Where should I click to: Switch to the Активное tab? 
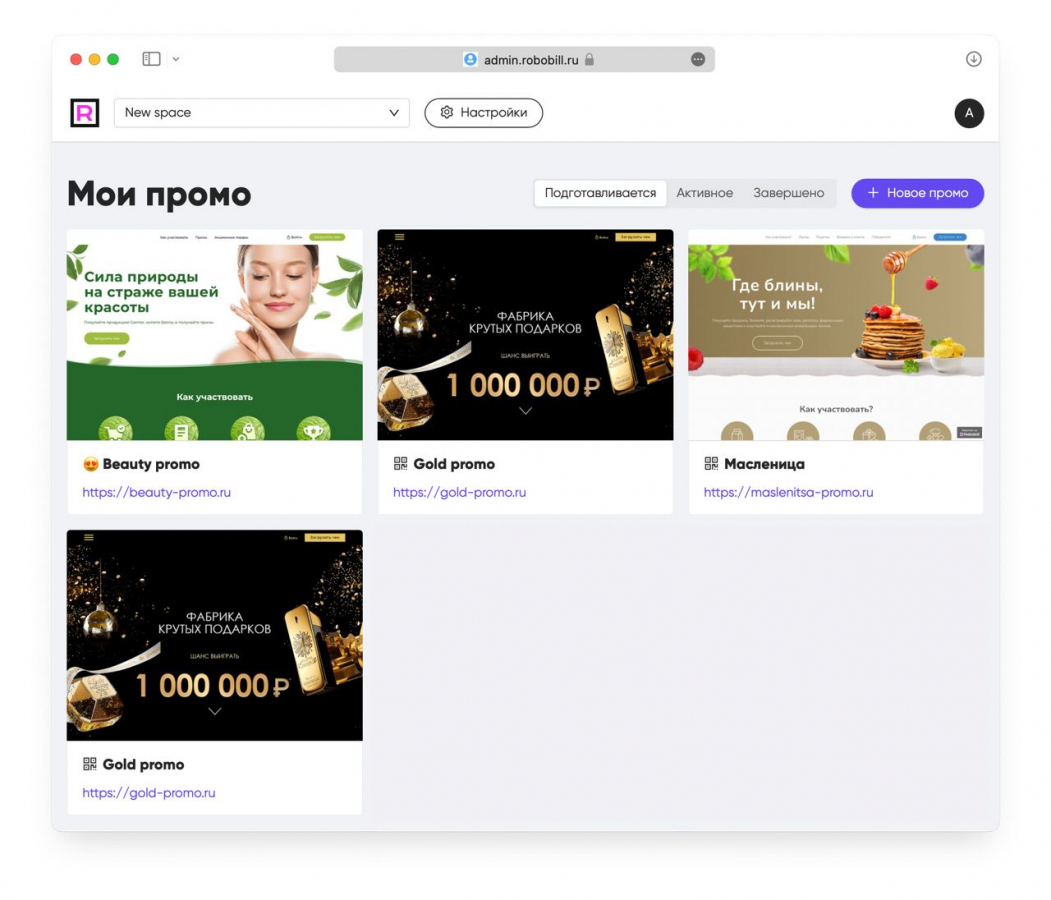pyautogui.click(x=704, y=193)
